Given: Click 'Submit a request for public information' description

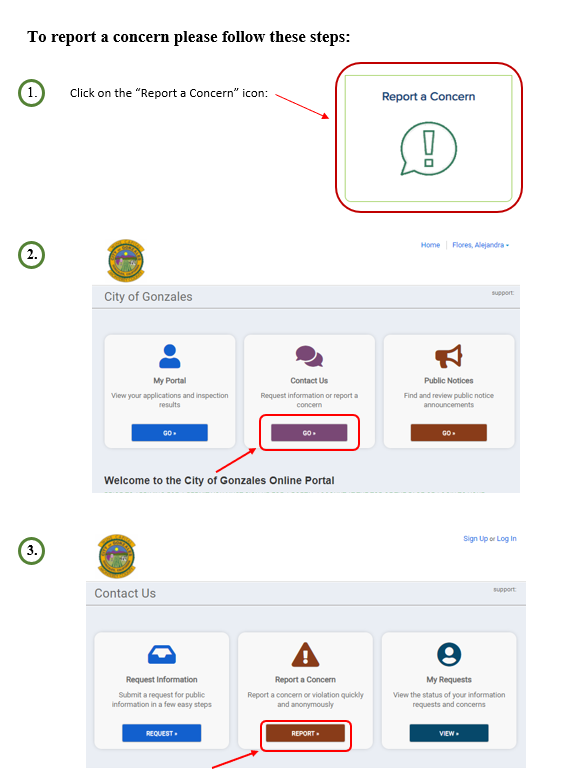Looking at the screenshot, I should coord(162,699).
